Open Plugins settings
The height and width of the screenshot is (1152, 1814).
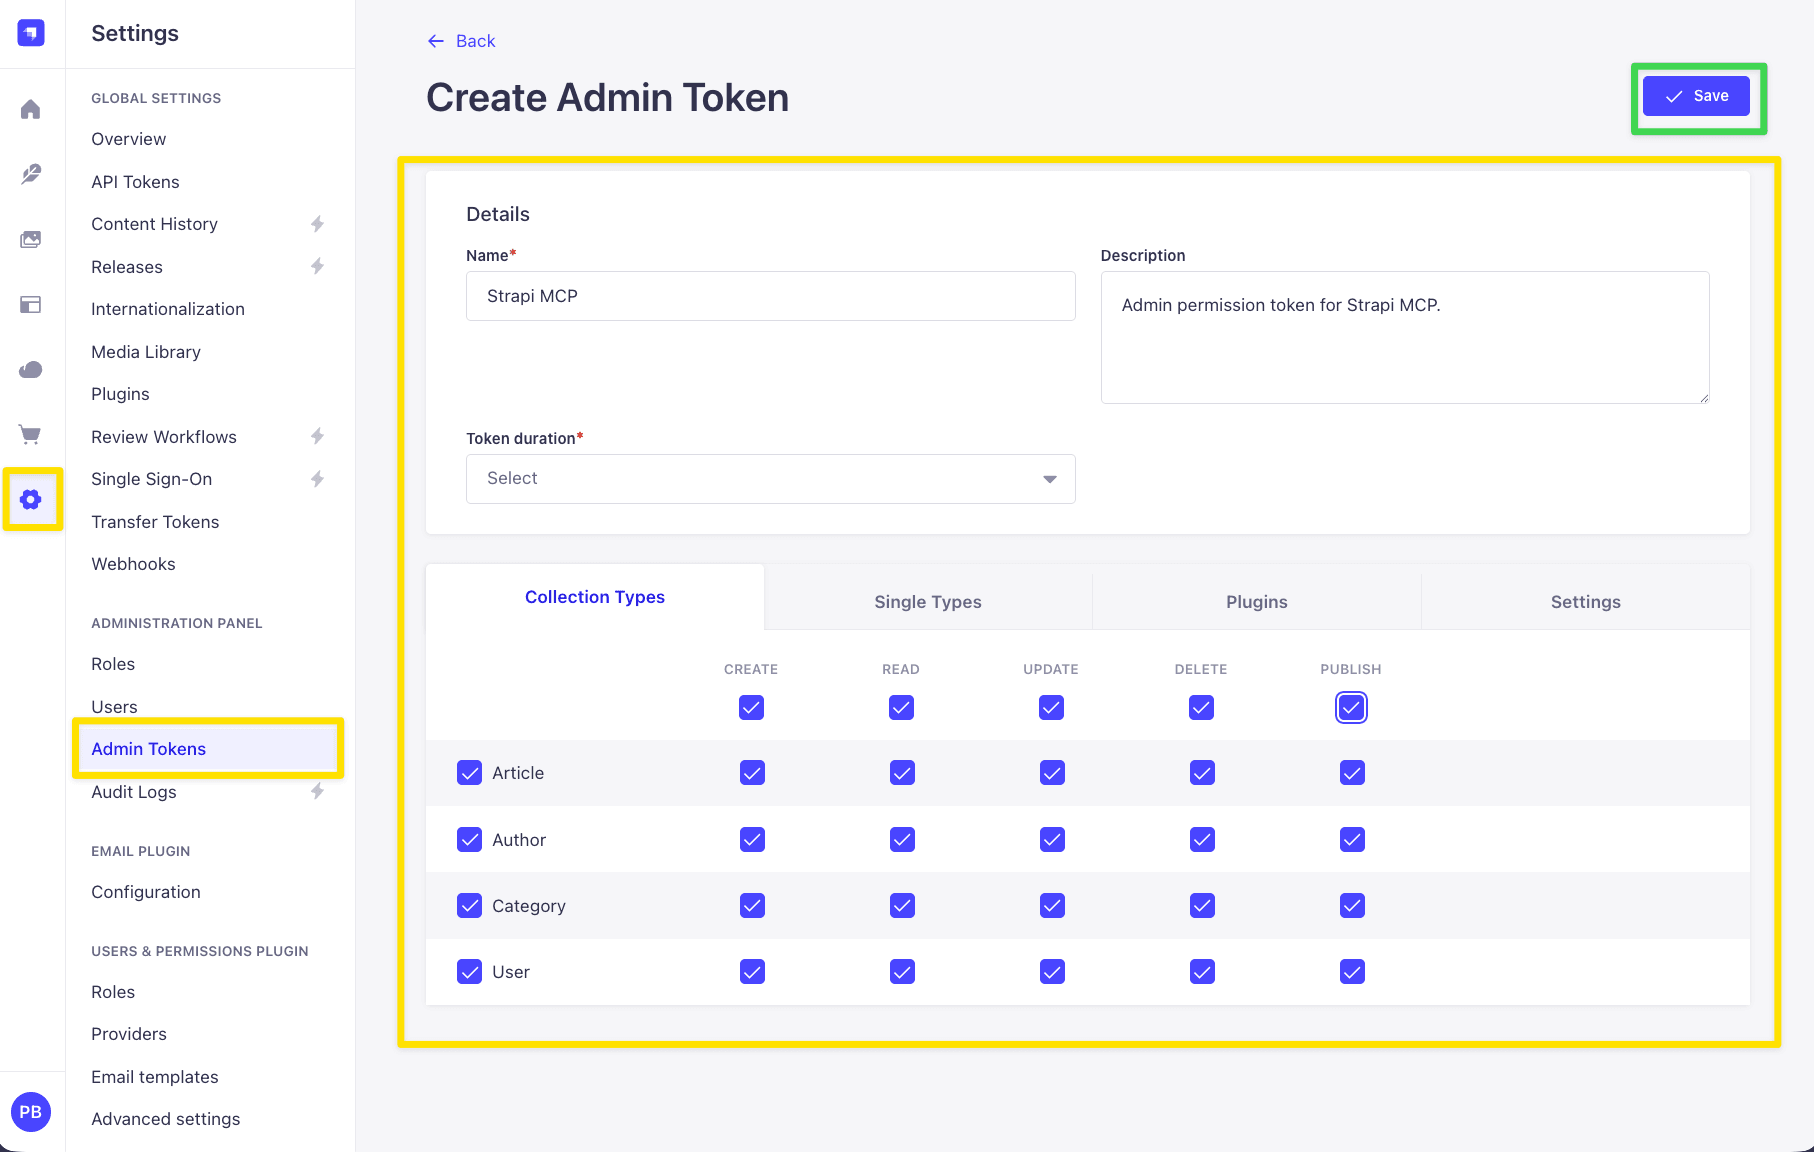pos(120,394)
